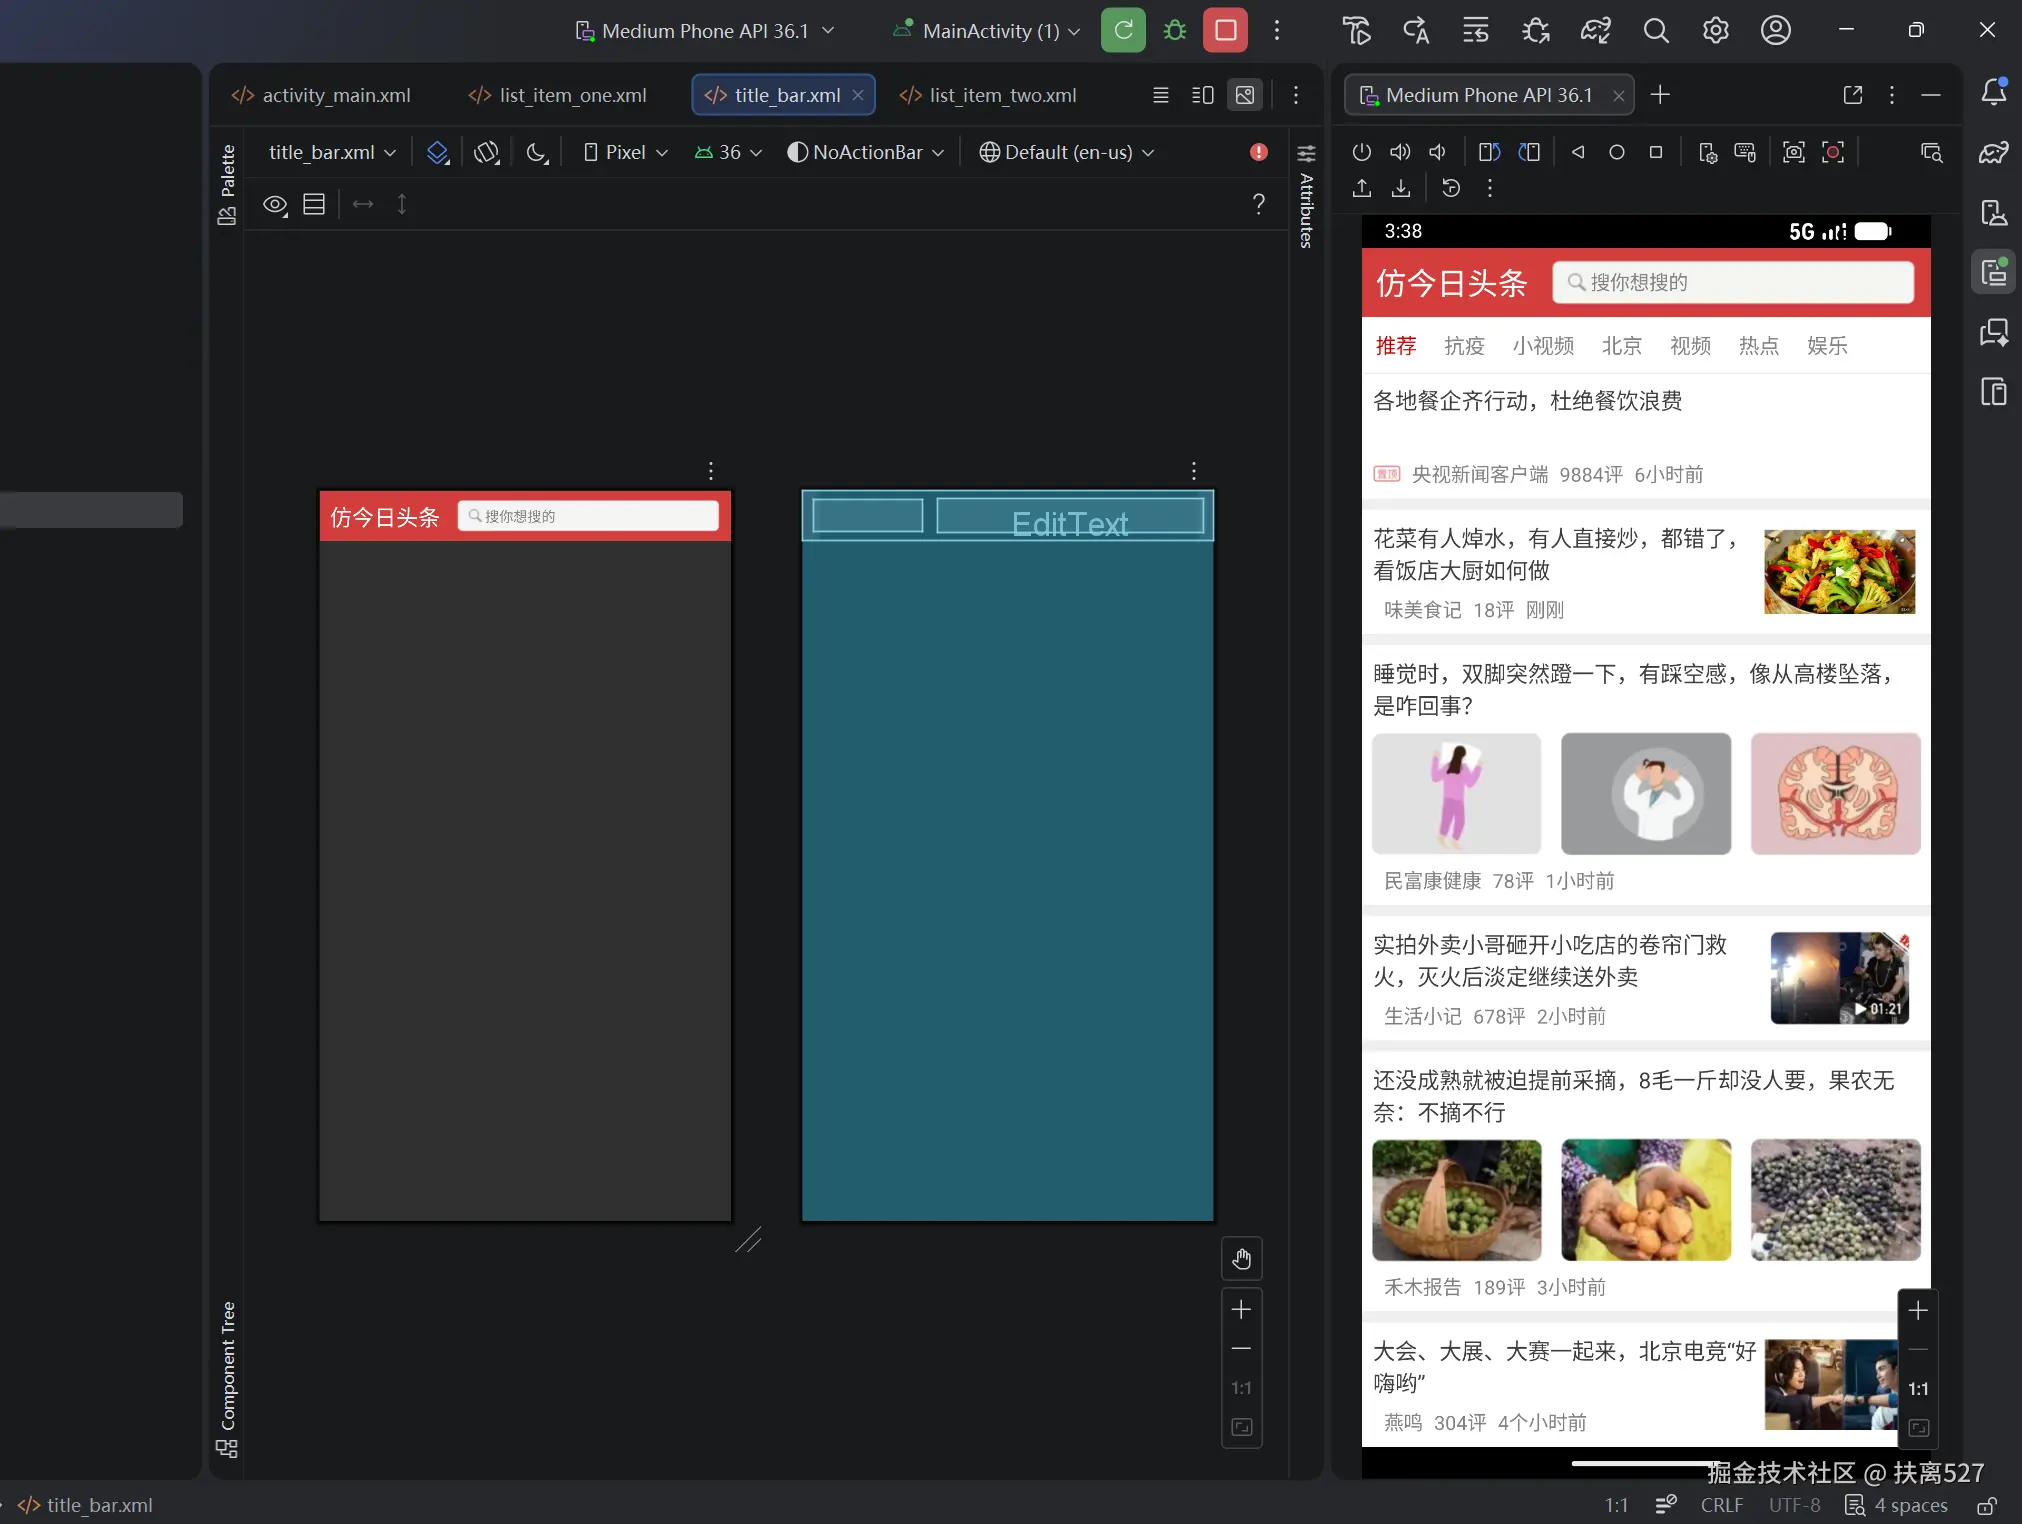Viewport: 2022px width, 1524px height.
Task: Switch editor to Design view mode
Action: tap(1245, 95)
